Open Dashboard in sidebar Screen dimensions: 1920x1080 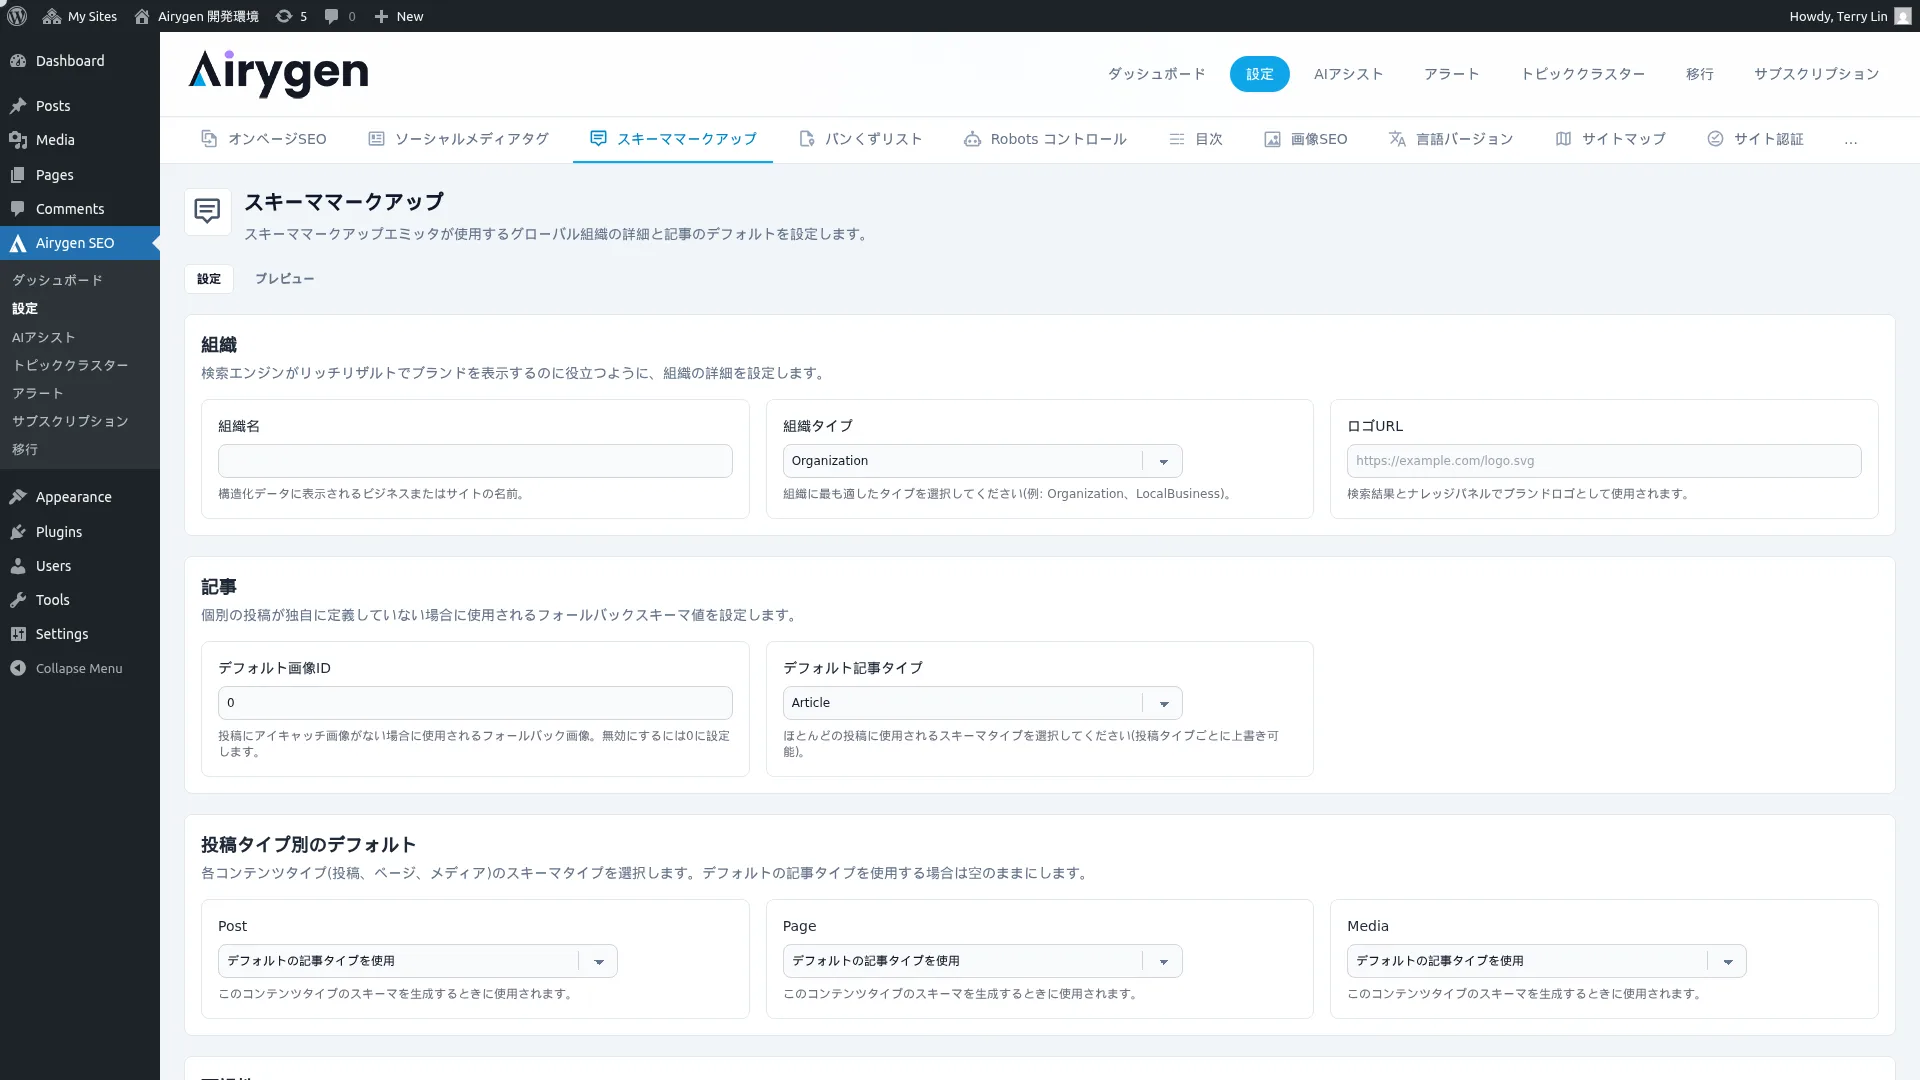point(80,61)
